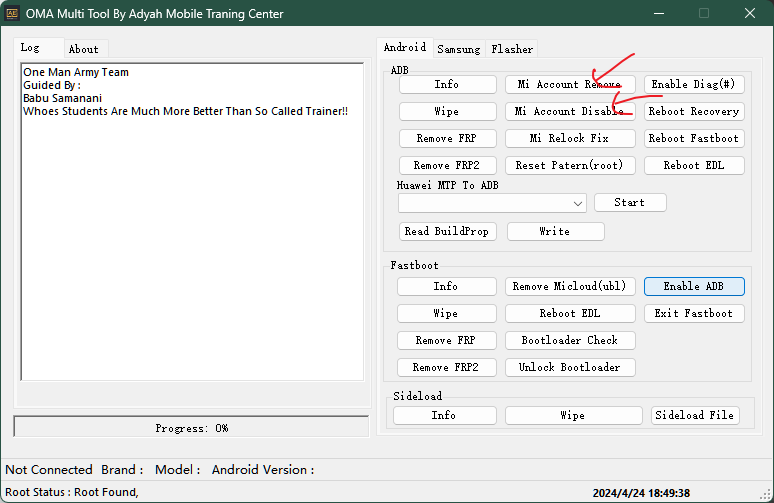Image resolution: width=774 pixels, height=503 pixels.
Task: Click ADB Reboot EDL button
Action: click(694, 165)
